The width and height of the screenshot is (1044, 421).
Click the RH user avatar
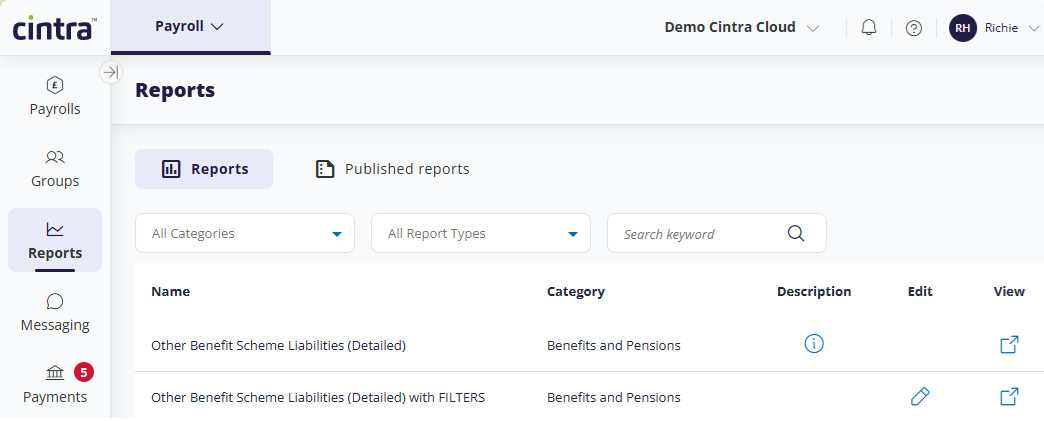click(x=962, y=28)
